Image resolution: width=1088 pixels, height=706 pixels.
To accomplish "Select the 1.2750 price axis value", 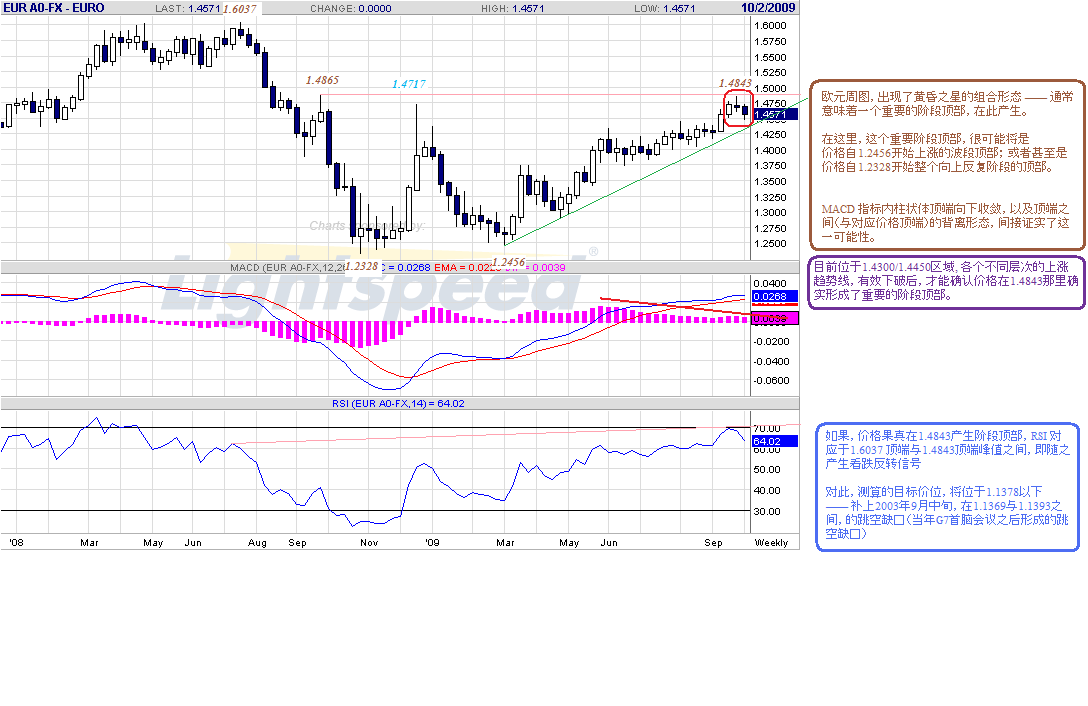I will click(x=770, y=228).
